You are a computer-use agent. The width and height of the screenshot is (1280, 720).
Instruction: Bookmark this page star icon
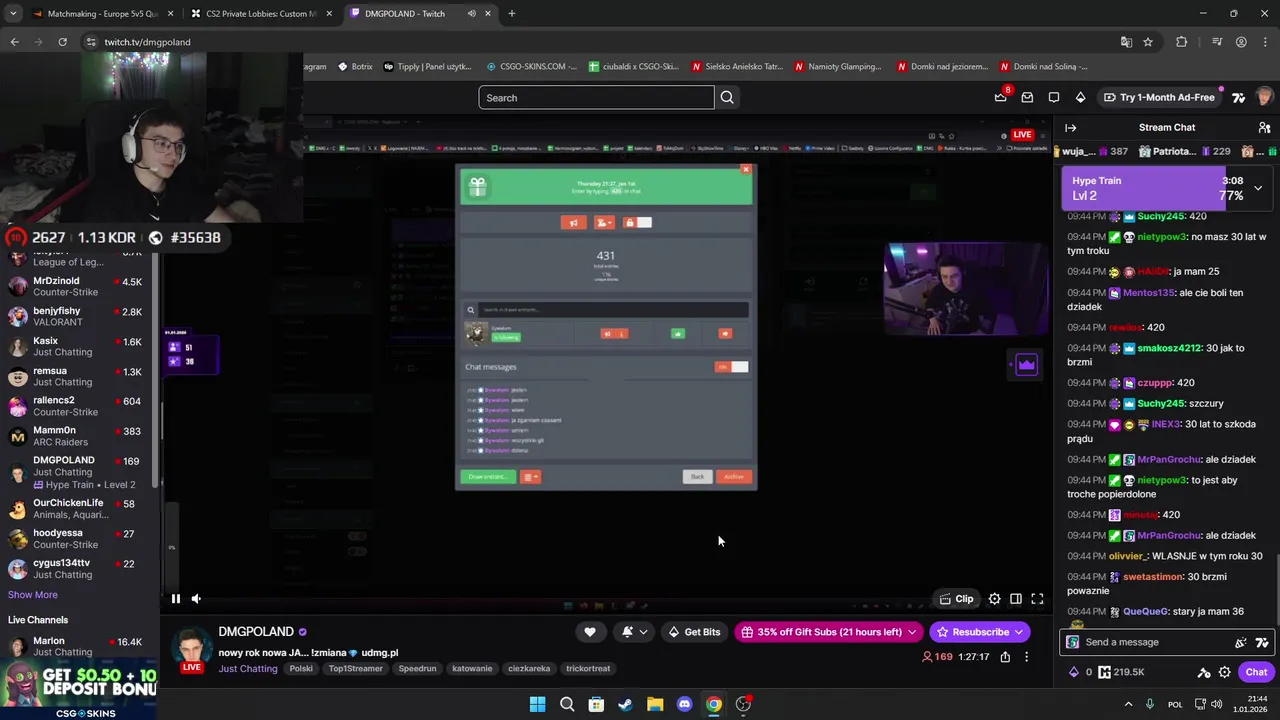(x=1148, y=42)
